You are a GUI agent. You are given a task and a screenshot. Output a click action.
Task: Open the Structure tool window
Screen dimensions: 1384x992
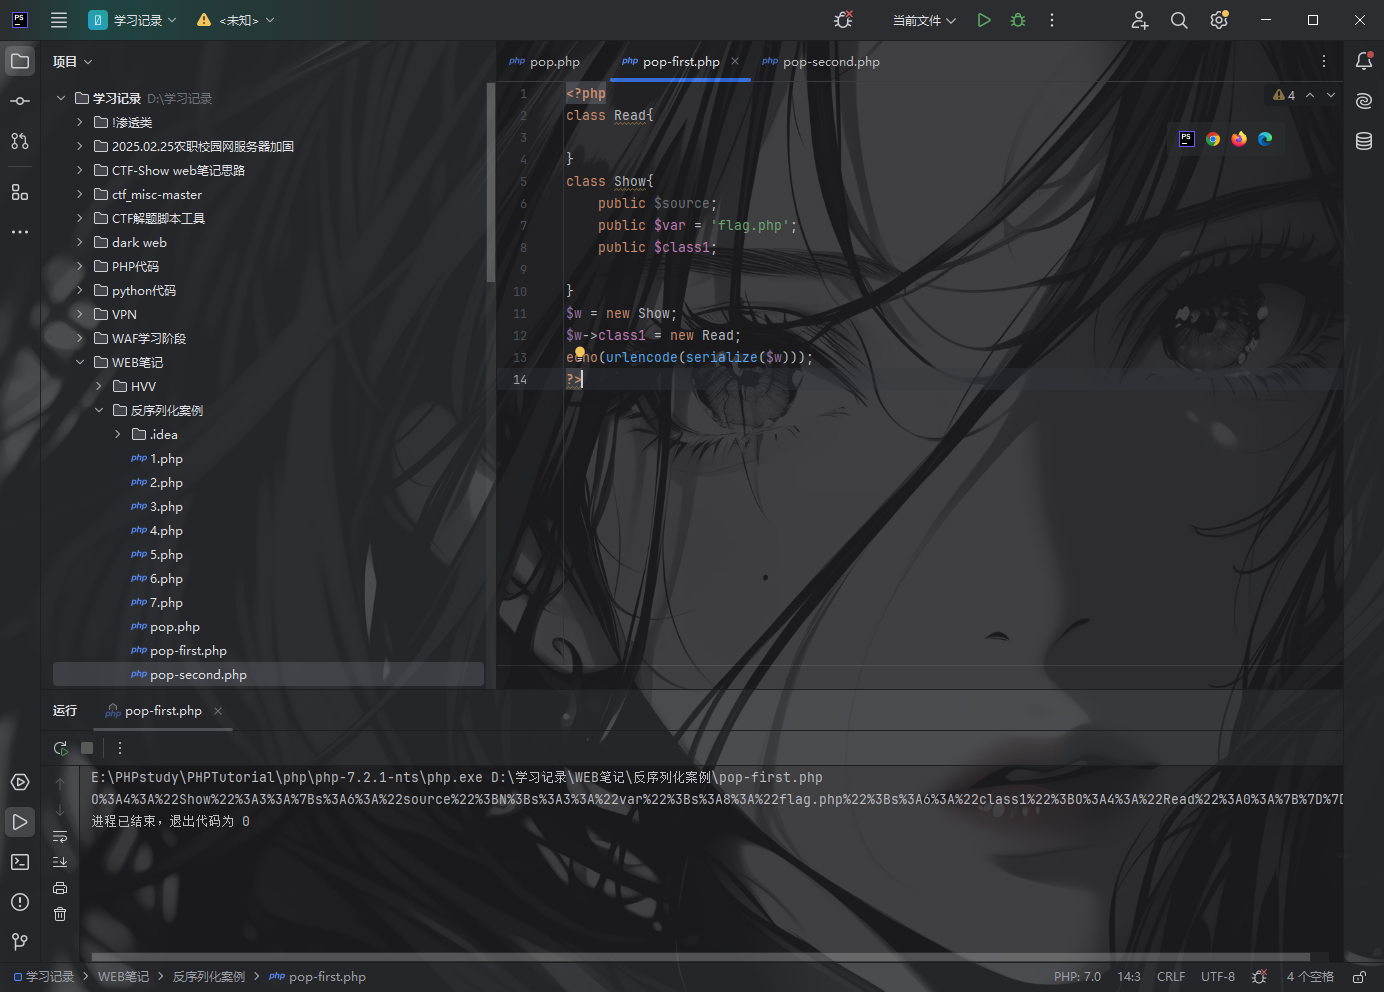tap(20, 192)
